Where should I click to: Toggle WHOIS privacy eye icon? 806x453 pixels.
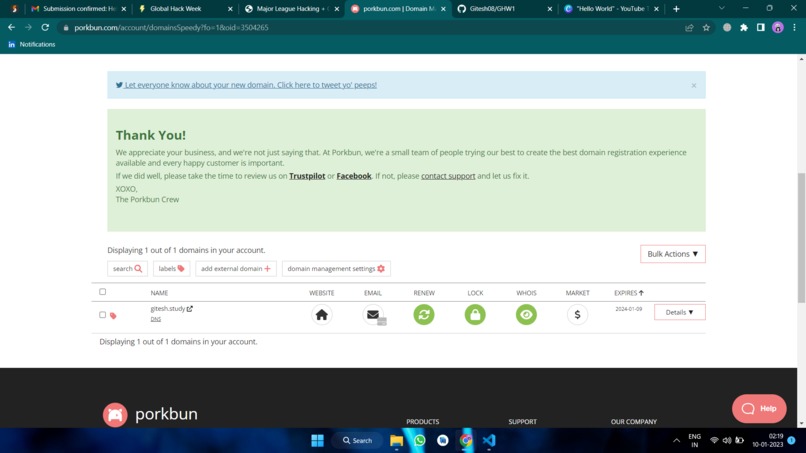[x=526, y=314]
